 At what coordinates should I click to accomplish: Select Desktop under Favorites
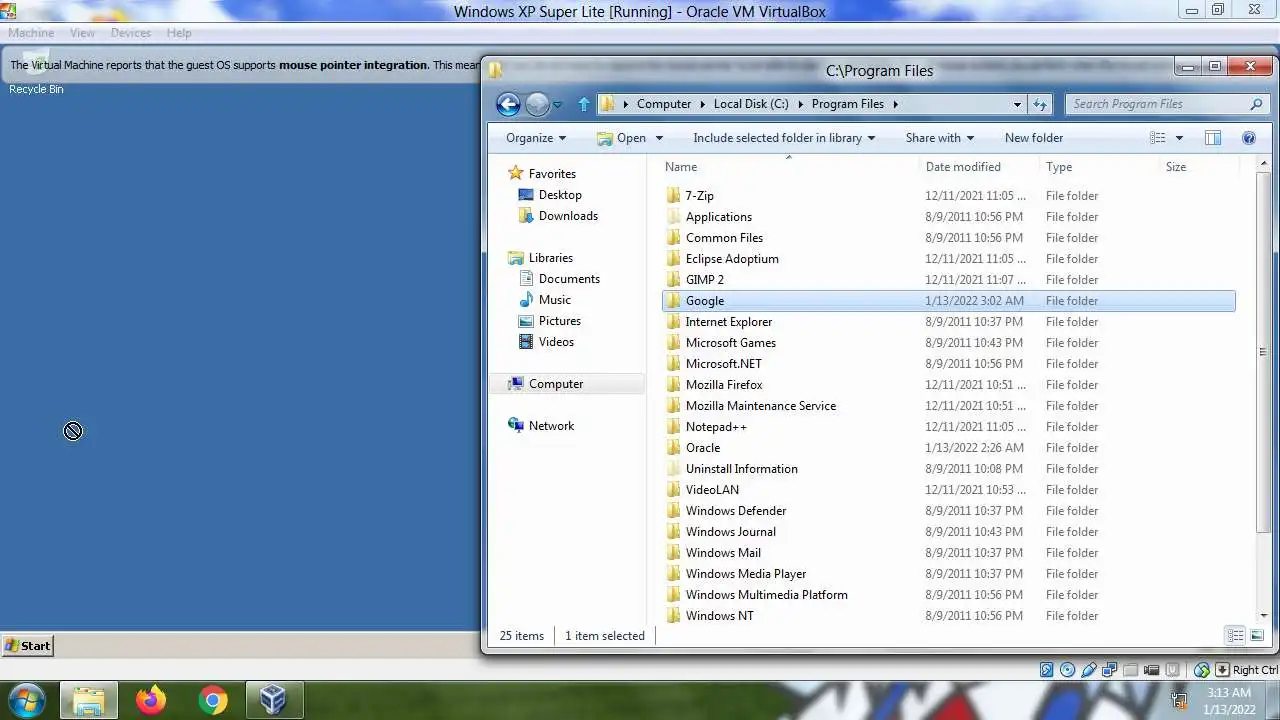(x=549, y=195)
